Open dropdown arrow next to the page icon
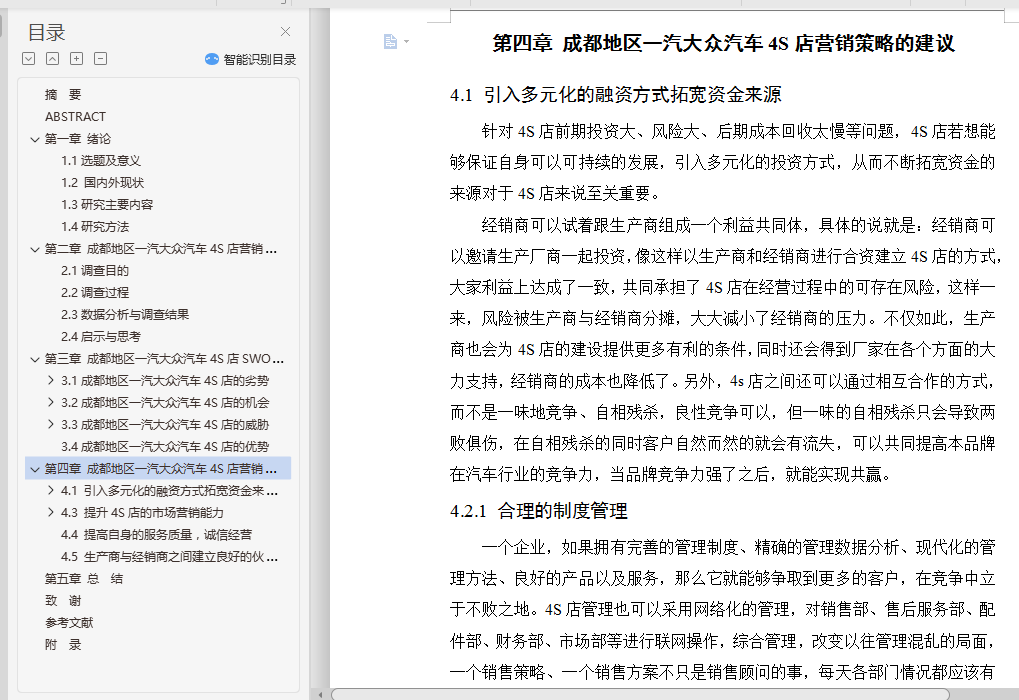 pos(407,42)
